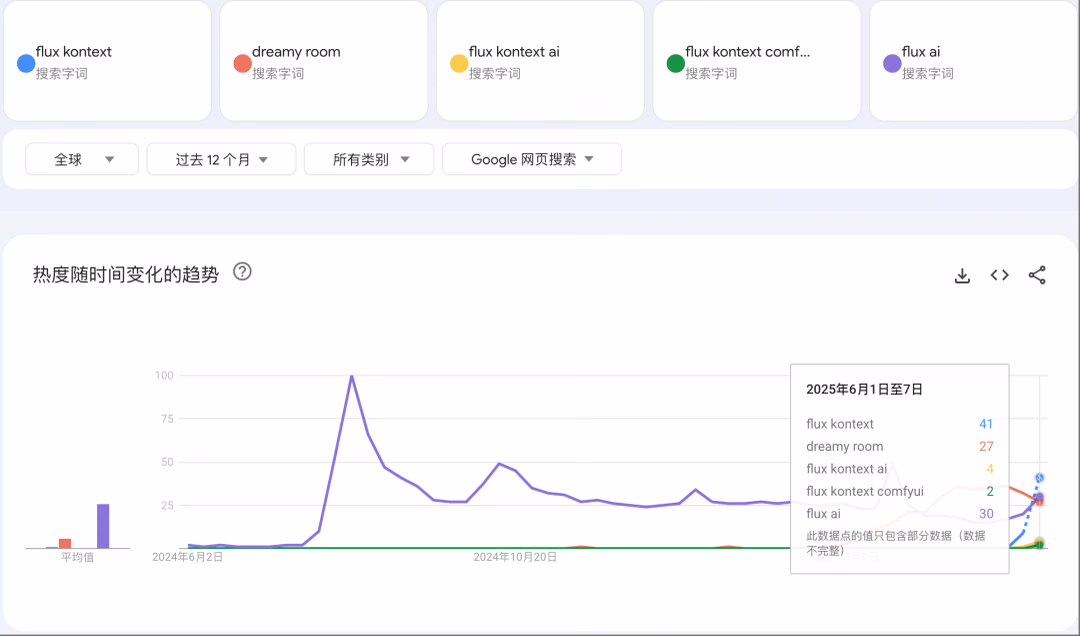Click the 热度随时间变化的趋势 heading
This screenshot has height=636, width=1080.
[126, 274]
